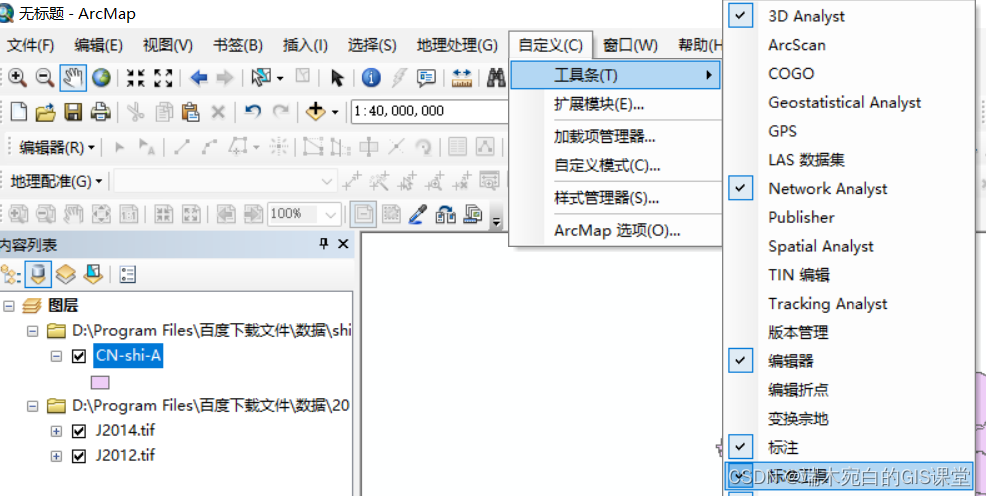The image size is (986, 496).
Task: List layers by drawing order
Action: pos(11,274)
